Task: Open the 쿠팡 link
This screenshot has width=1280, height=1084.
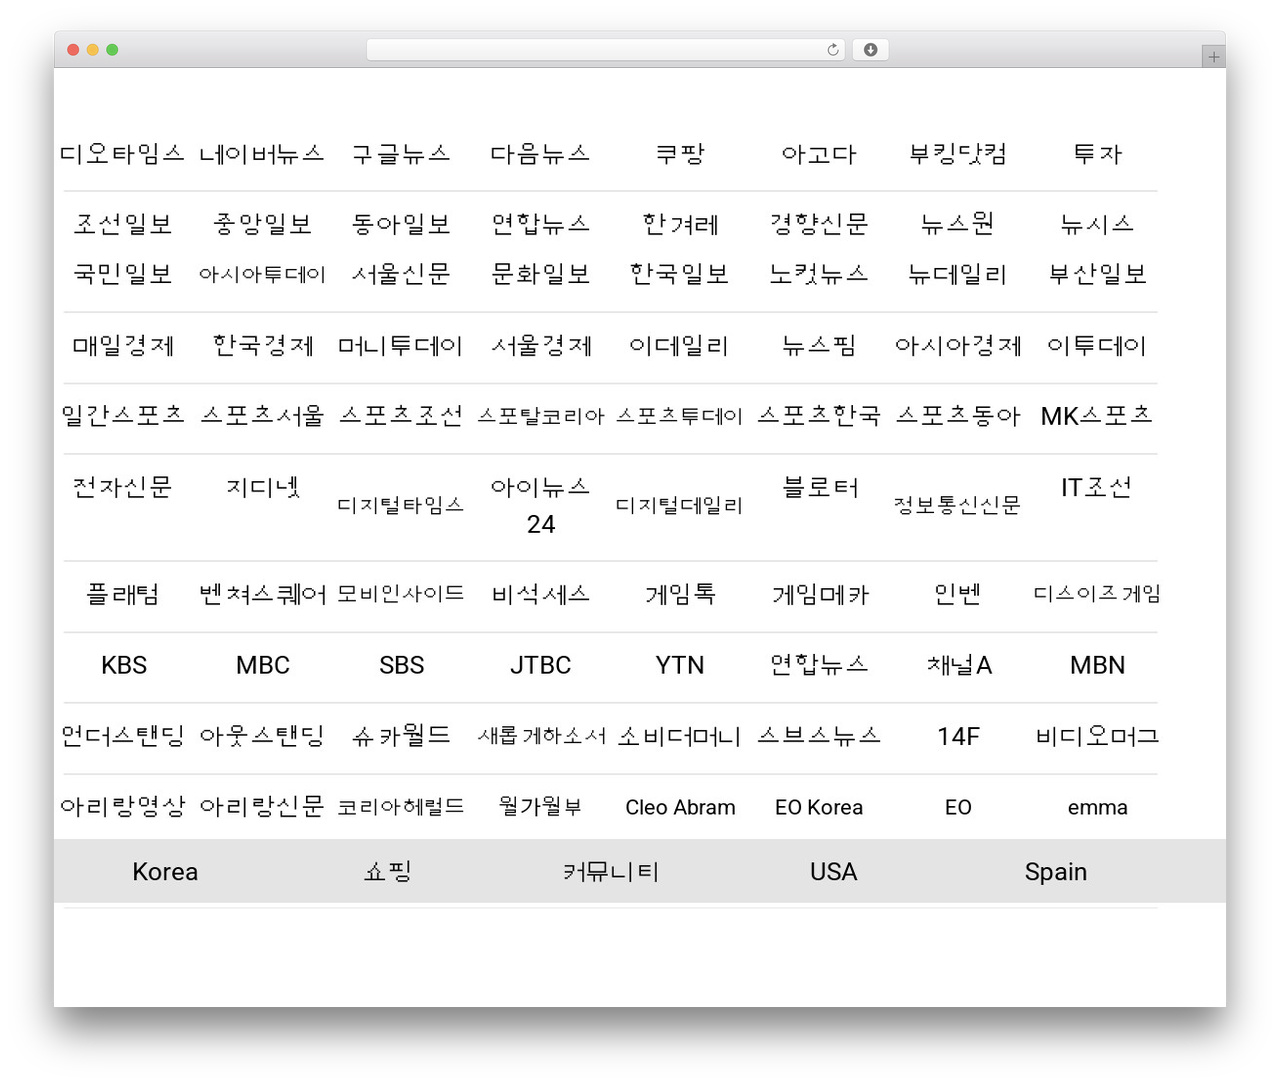Action: coord(680,154)
